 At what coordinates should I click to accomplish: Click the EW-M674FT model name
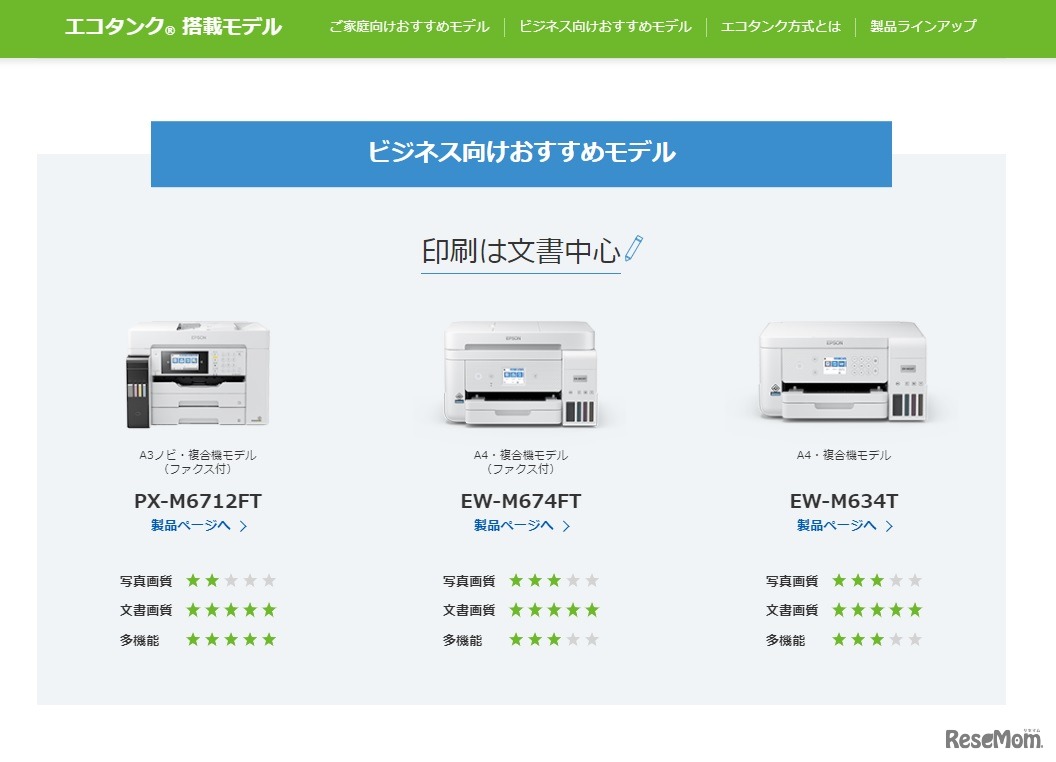[521, 501]
